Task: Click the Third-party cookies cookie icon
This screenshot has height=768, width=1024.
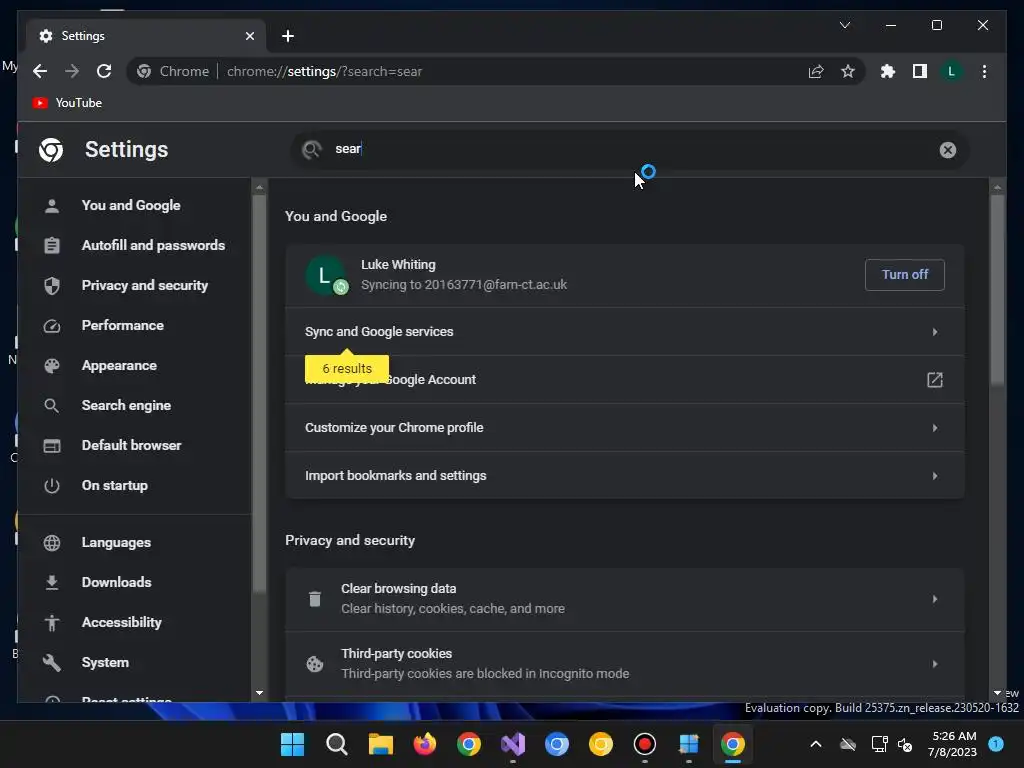Action: [x=315, y=664]
